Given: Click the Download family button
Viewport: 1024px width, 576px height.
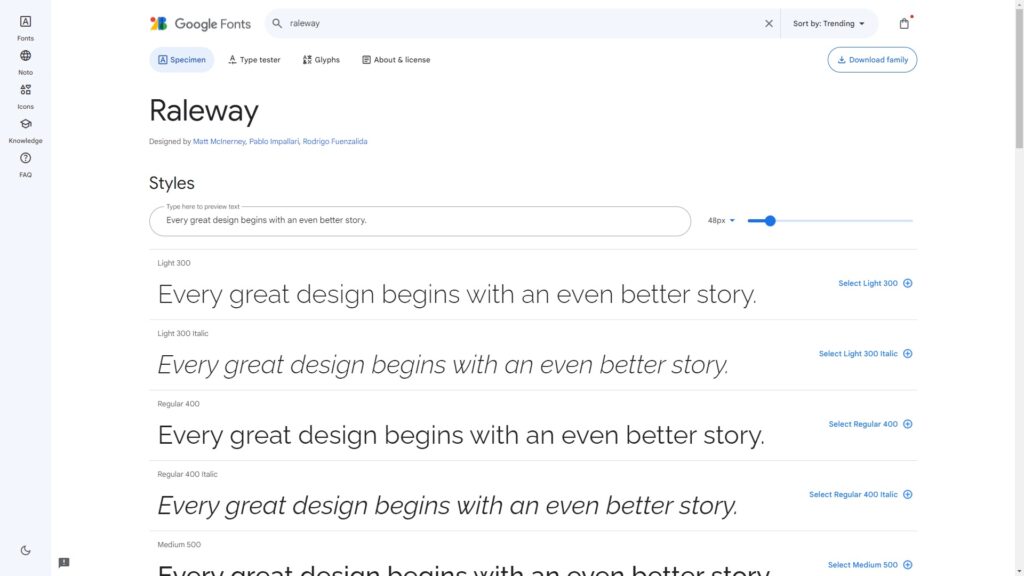Looking at the screenshot, I should (871, 59).
